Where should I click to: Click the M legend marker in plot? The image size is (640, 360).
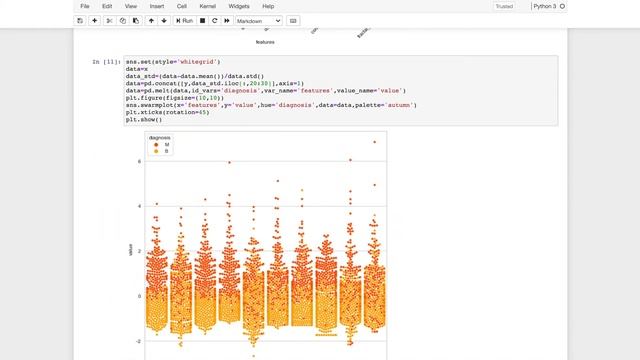156,144
